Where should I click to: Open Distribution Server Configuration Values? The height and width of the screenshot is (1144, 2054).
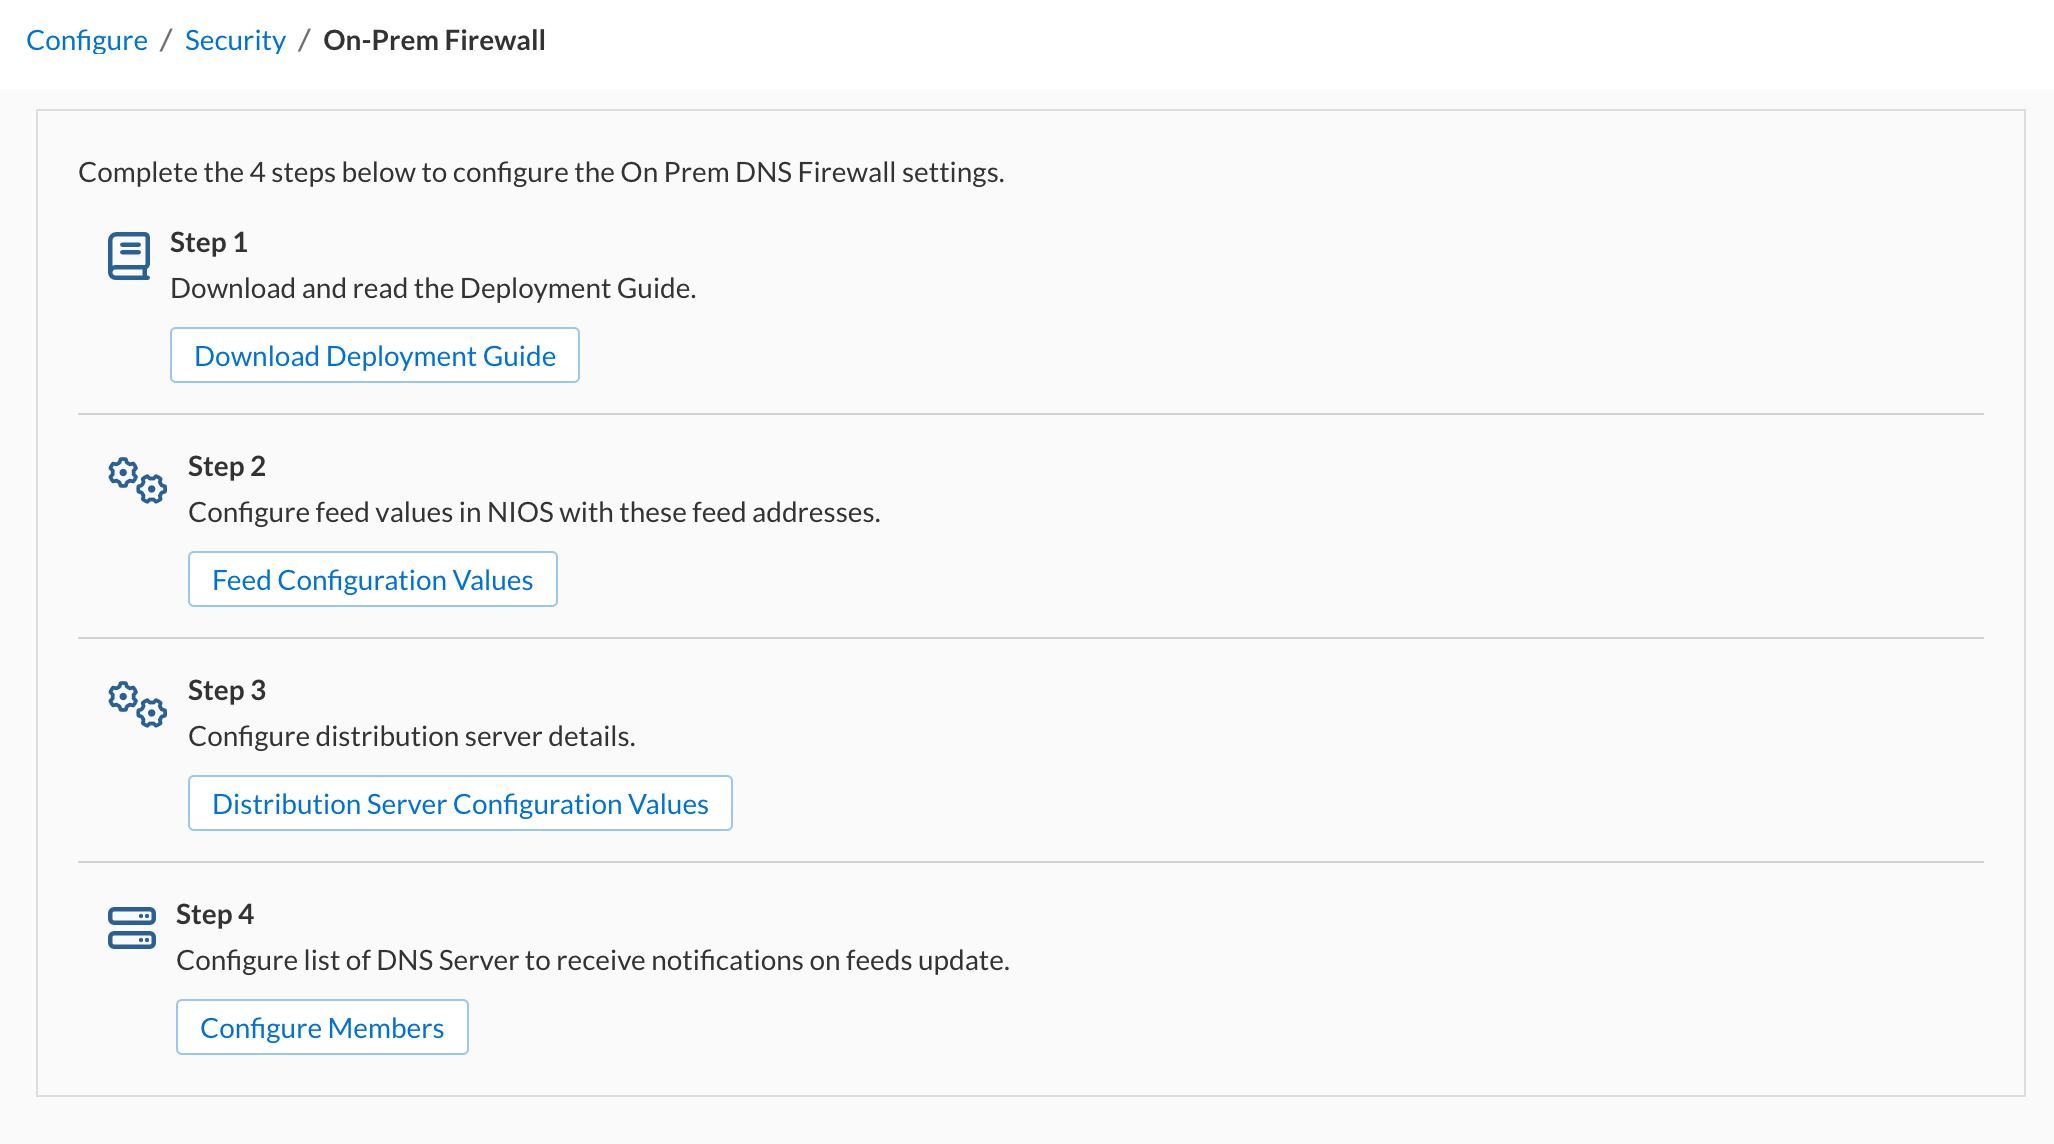coord(460,804)
